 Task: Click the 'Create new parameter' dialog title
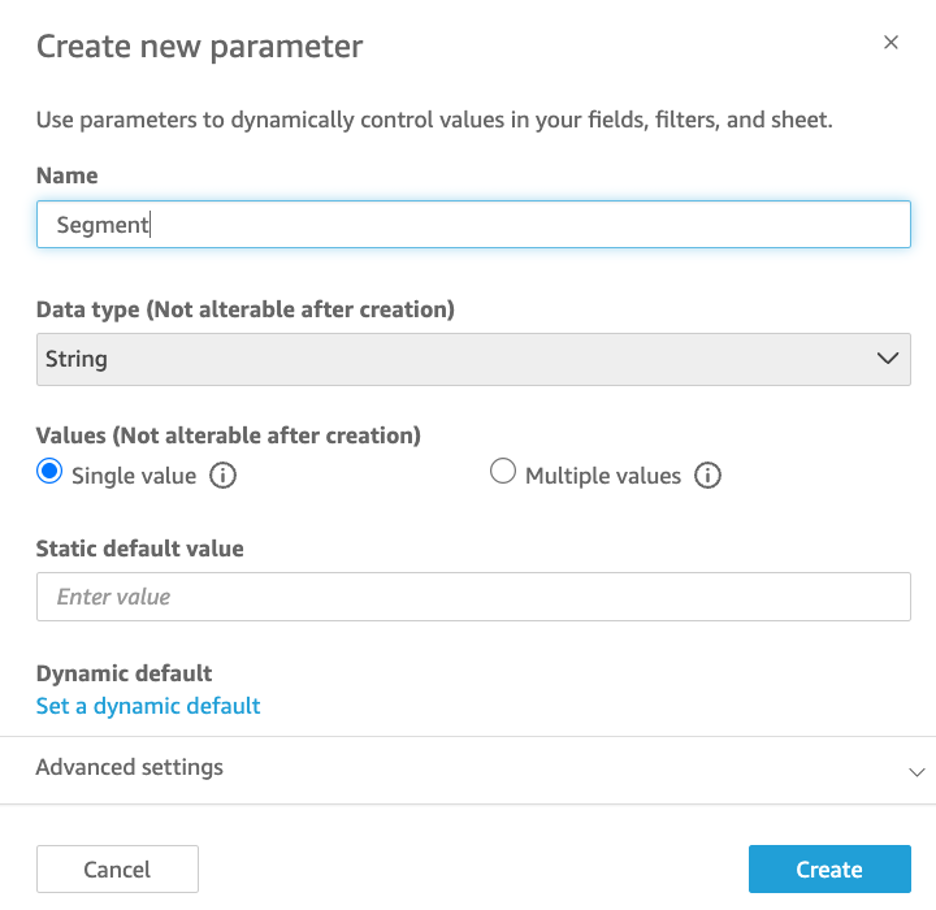tap(199, 46)
